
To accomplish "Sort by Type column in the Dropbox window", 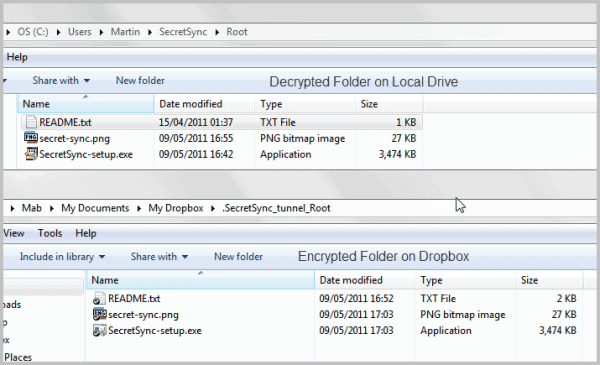I will tap(465, 280).
